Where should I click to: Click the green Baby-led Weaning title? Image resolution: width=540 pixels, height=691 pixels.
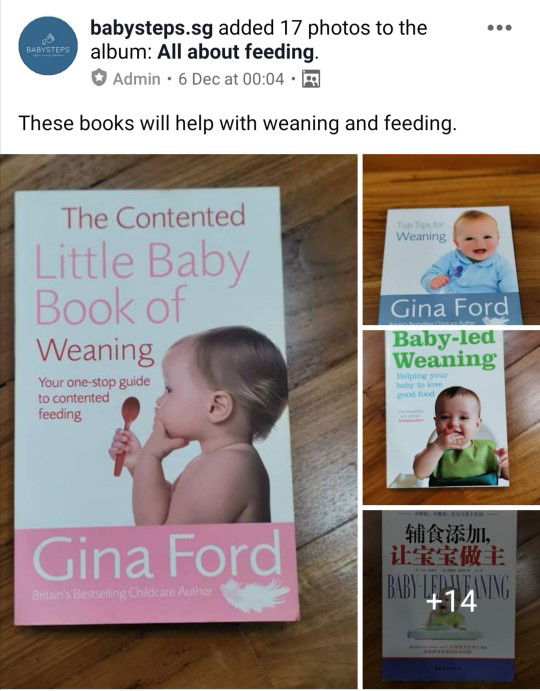click(x=444, y=349)
